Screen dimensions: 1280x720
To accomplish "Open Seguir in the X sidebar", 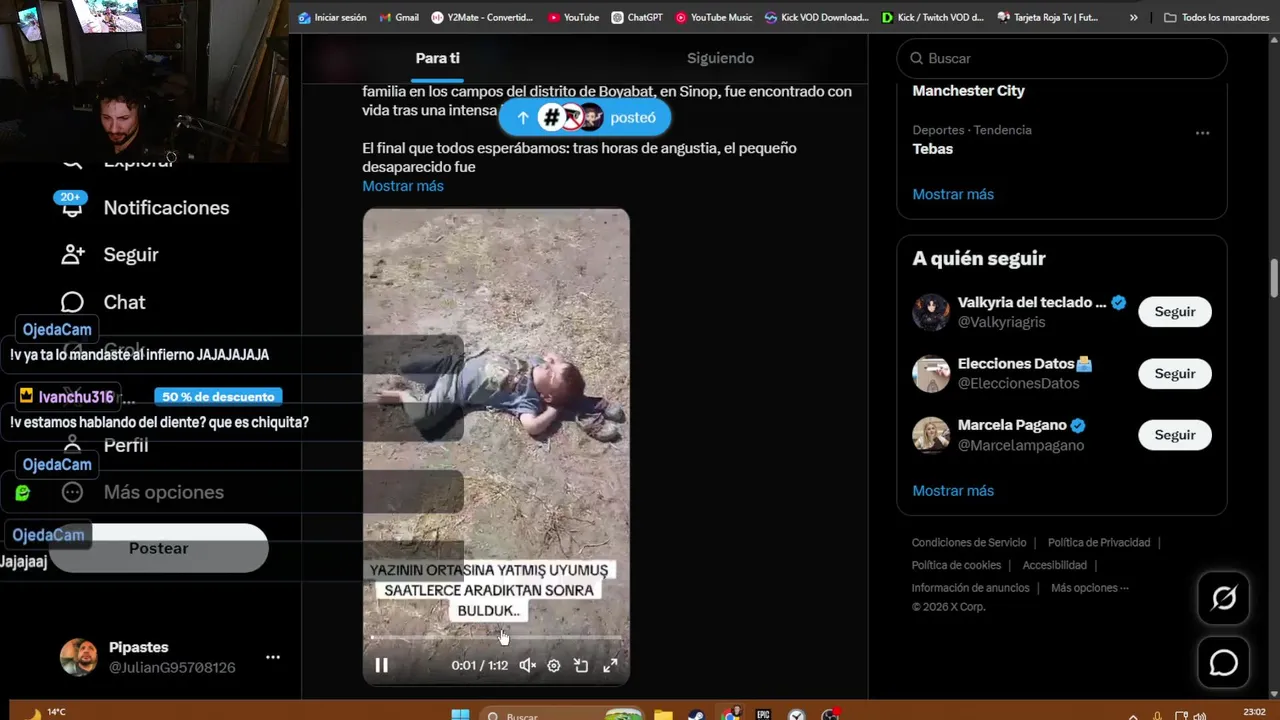I will tap(131, 254).
